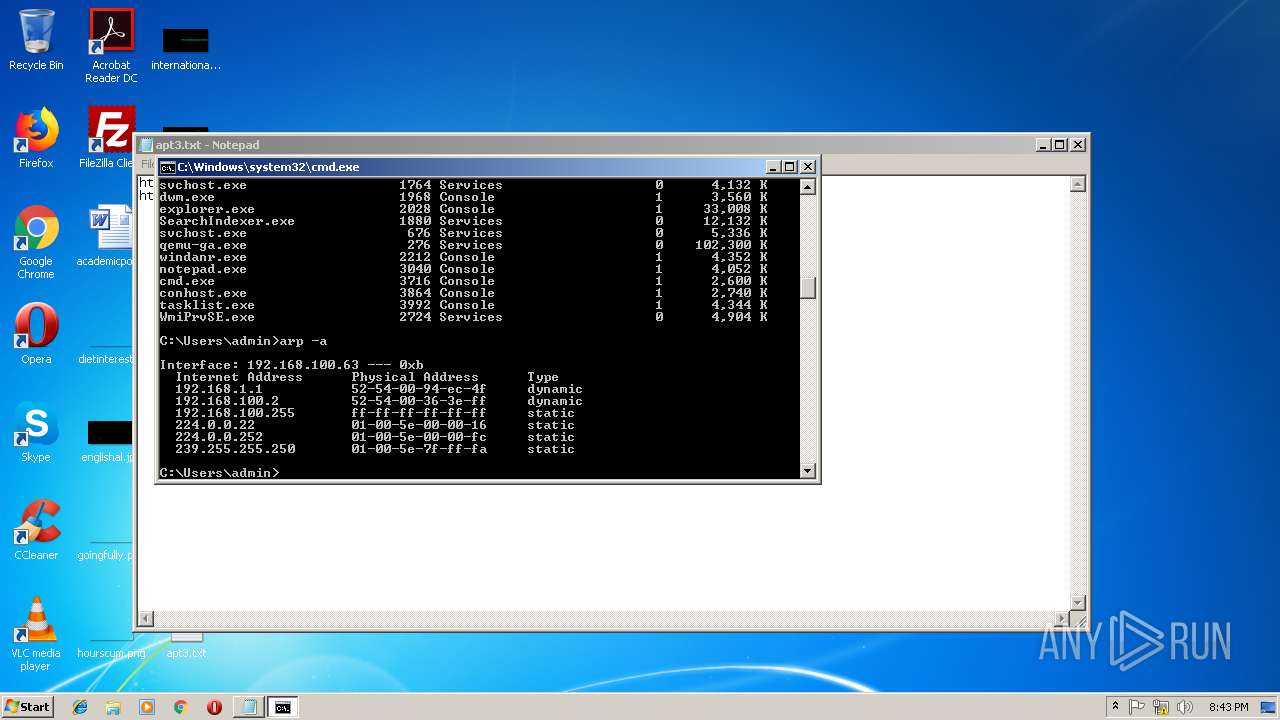The width and height of the screenshot is (1280, 720).
Task: Click Notepad horizontal scrollbar right arrow
Action: tap(1061, 619)
